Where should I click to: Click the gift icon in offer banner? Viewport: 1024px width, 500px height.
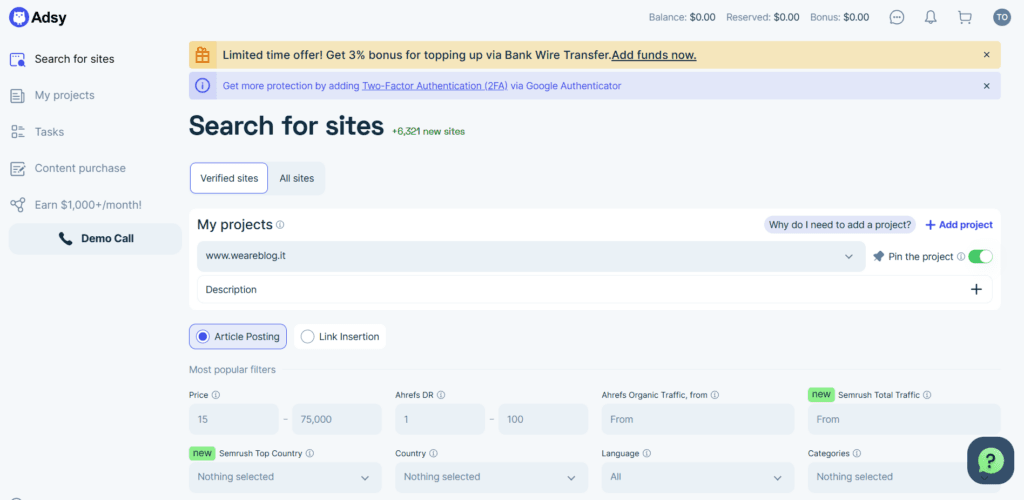[x=202, y=55]
